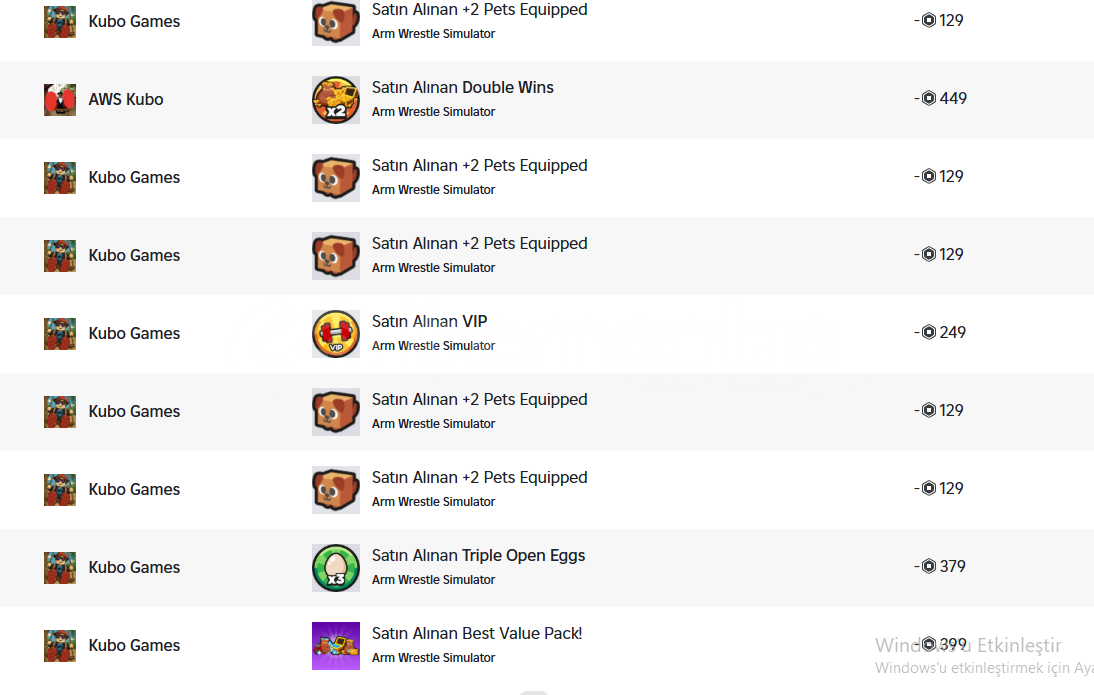Image resolution: width=1094 pixels, height=695 pixels.
Task: Click Kubo Games name in the VIP row
Action: [134, 333]
